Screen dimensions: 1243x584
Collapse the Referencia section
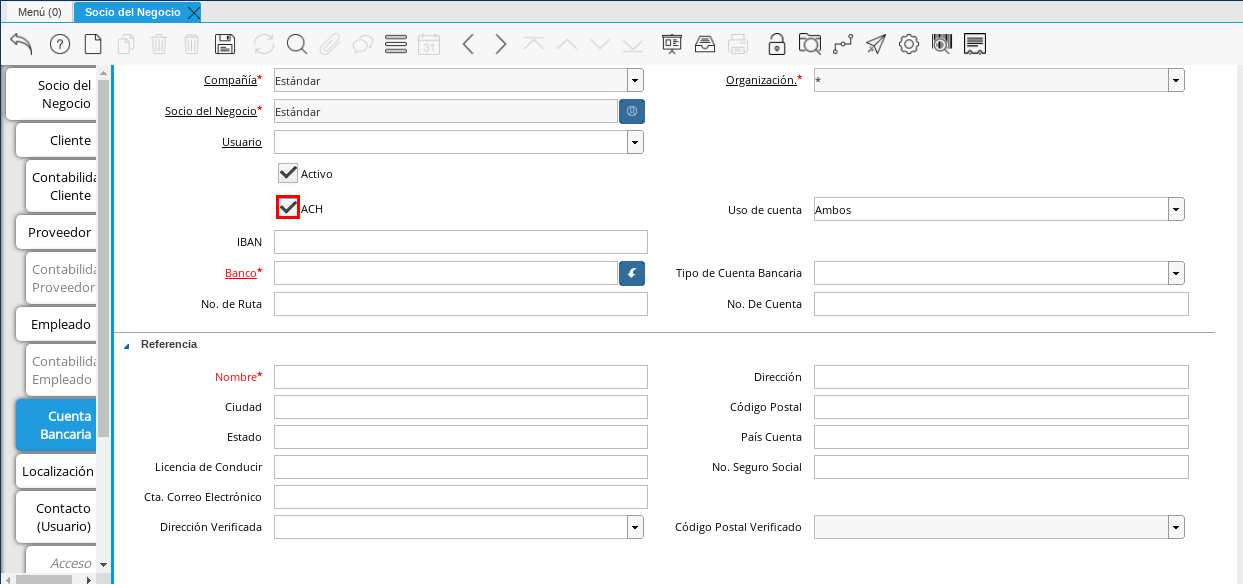127,345
